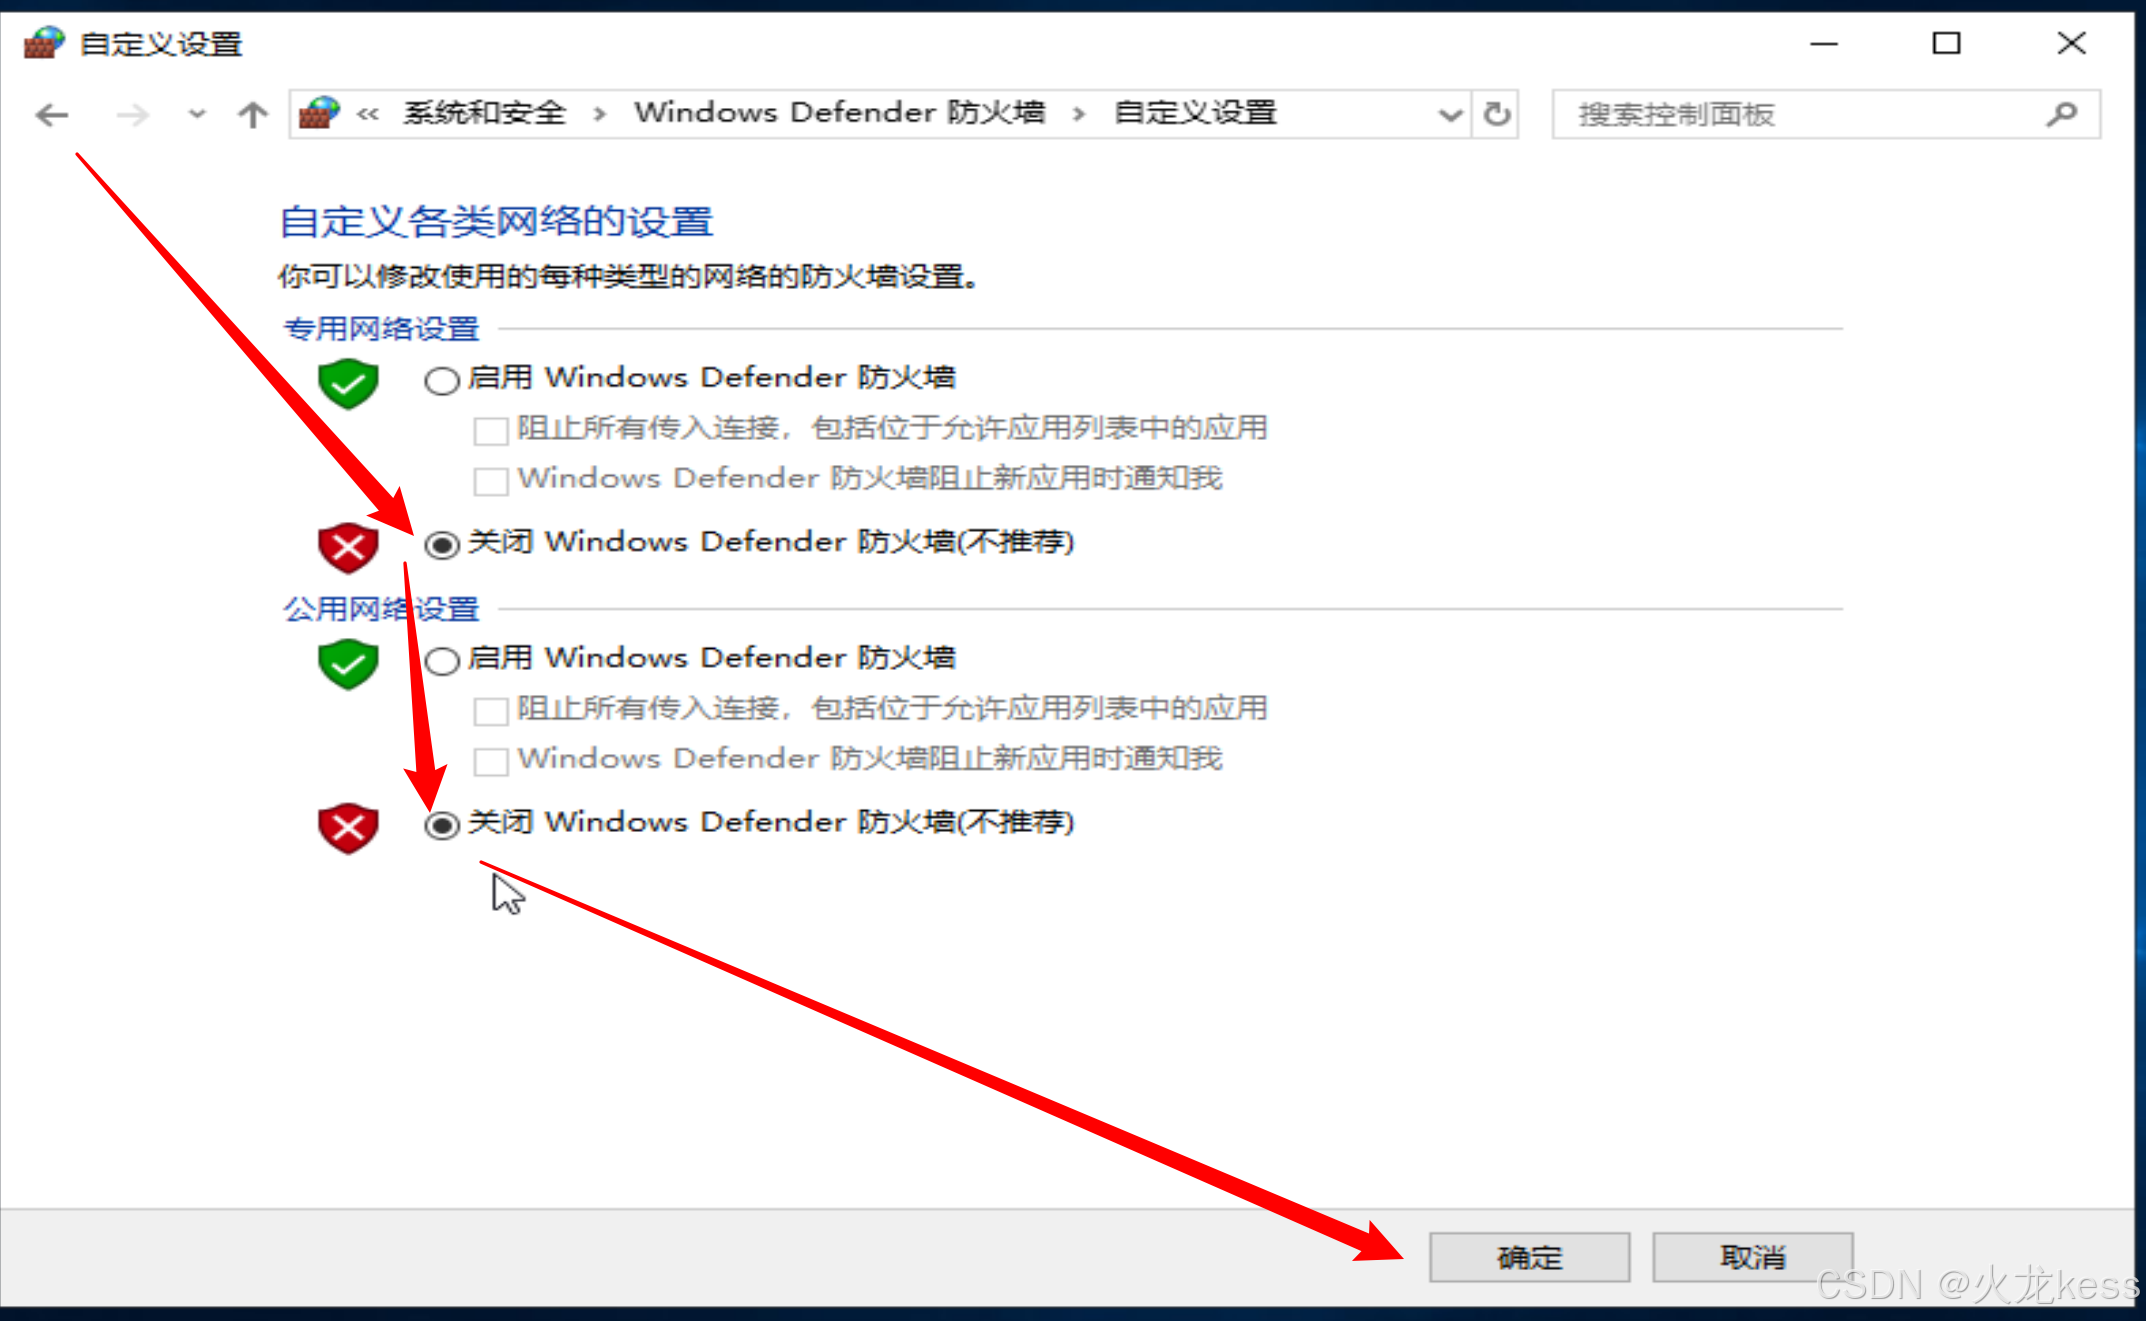
Task: Turn off firewall for private network
Action: [x=442, y=544]
